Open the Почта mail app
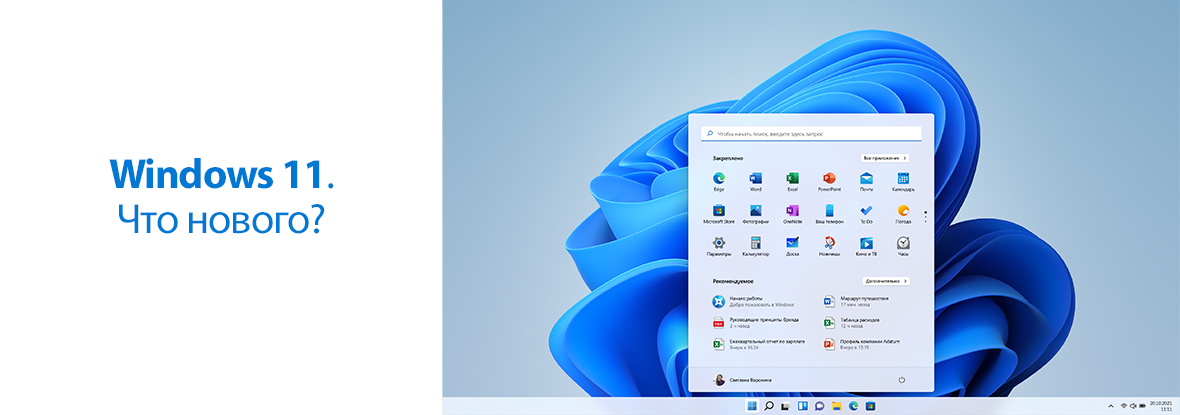 866,181
